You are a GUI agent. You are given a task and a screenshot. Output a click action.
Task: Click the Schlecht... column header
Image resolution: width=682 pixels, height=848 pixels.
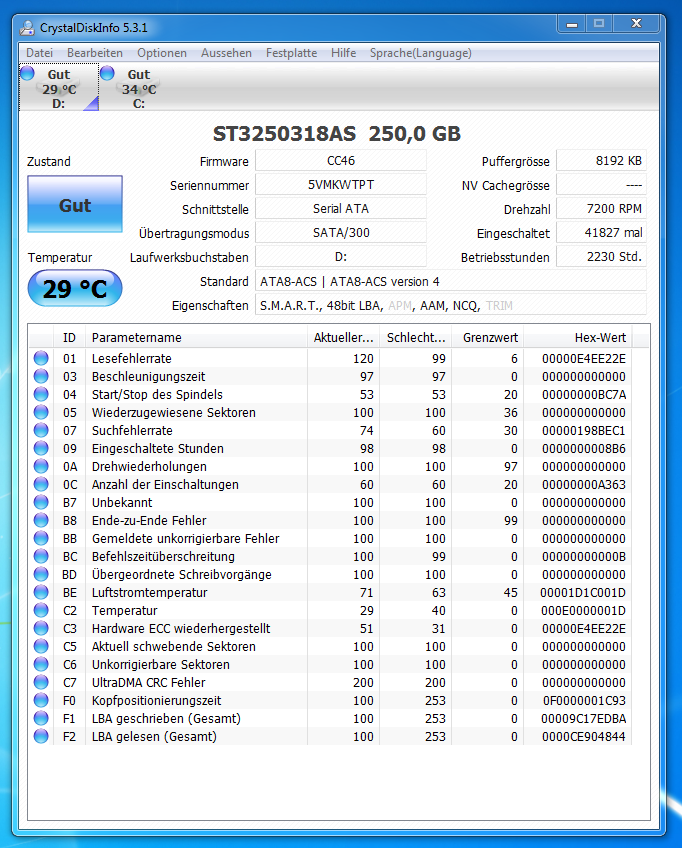tap(416, 337)
